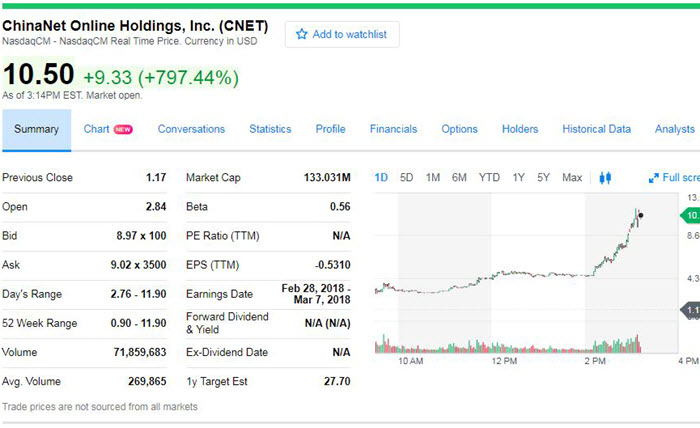Click the As of 3:14PM EST market status
Viewport: 700px width, 428px height.
[72, 96]
